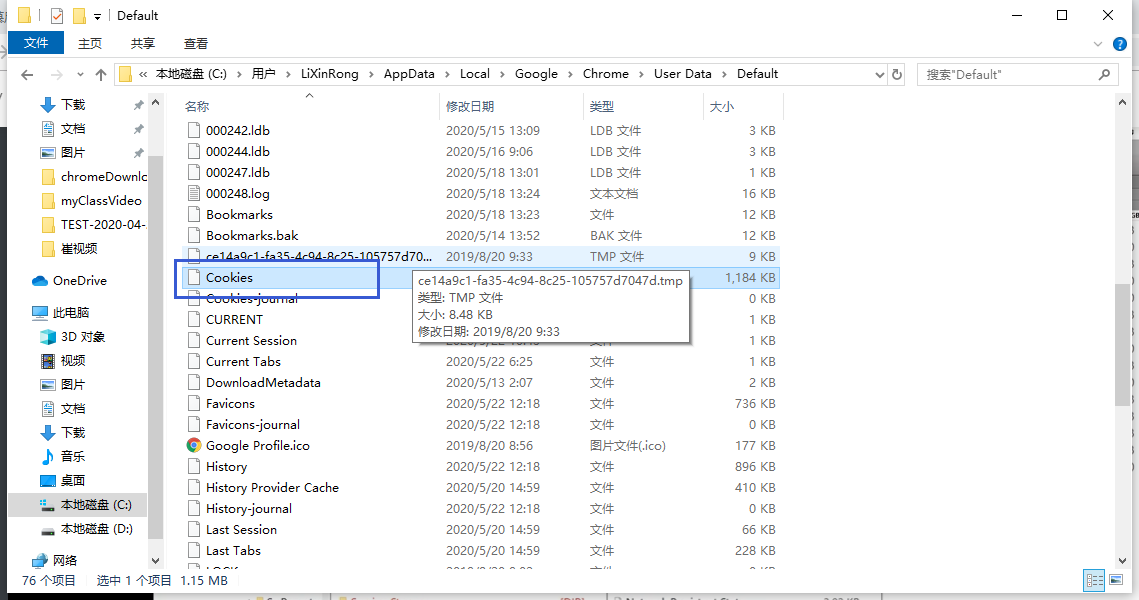1139x600 pixels.
Task: Open the recent locations dropdown arrow
Action: coord(80,74)
